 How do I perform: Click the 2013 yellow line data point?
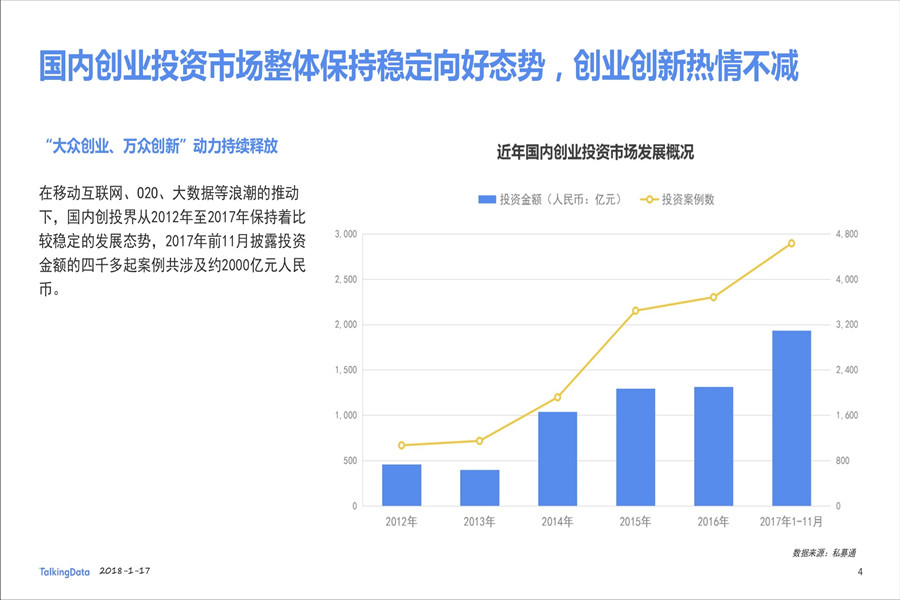pos(479,441)
